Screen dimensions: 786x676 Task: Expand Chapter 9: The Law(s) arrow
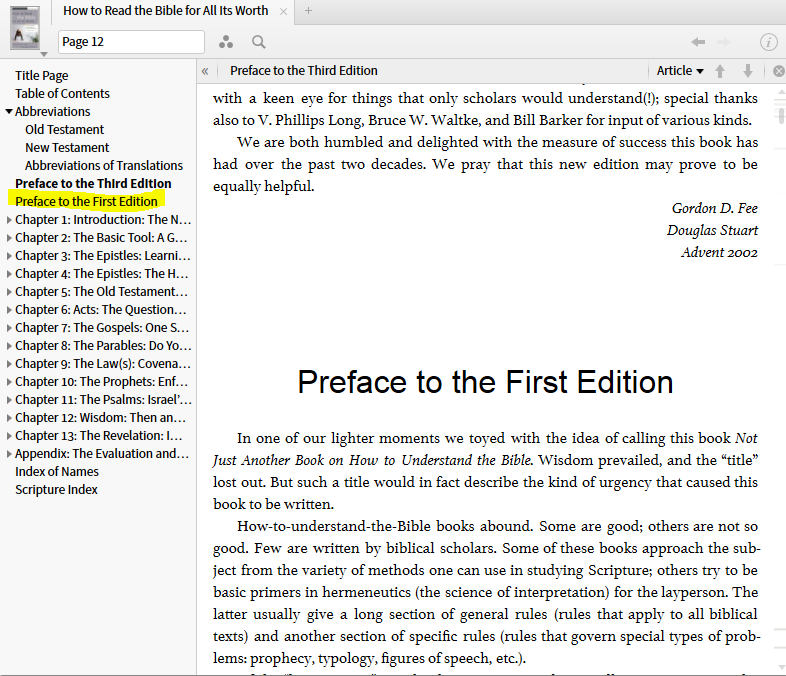(x=9, y=364)
